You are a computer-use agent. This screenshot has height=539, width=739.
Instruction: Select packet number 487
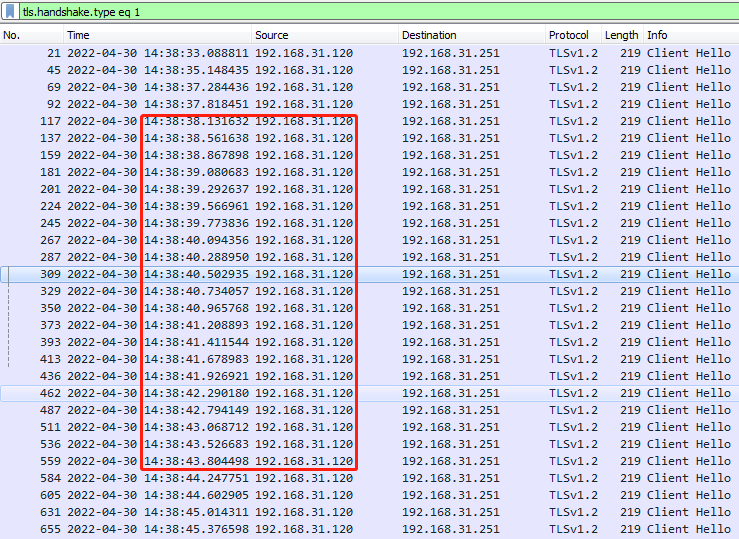(370, 410)
